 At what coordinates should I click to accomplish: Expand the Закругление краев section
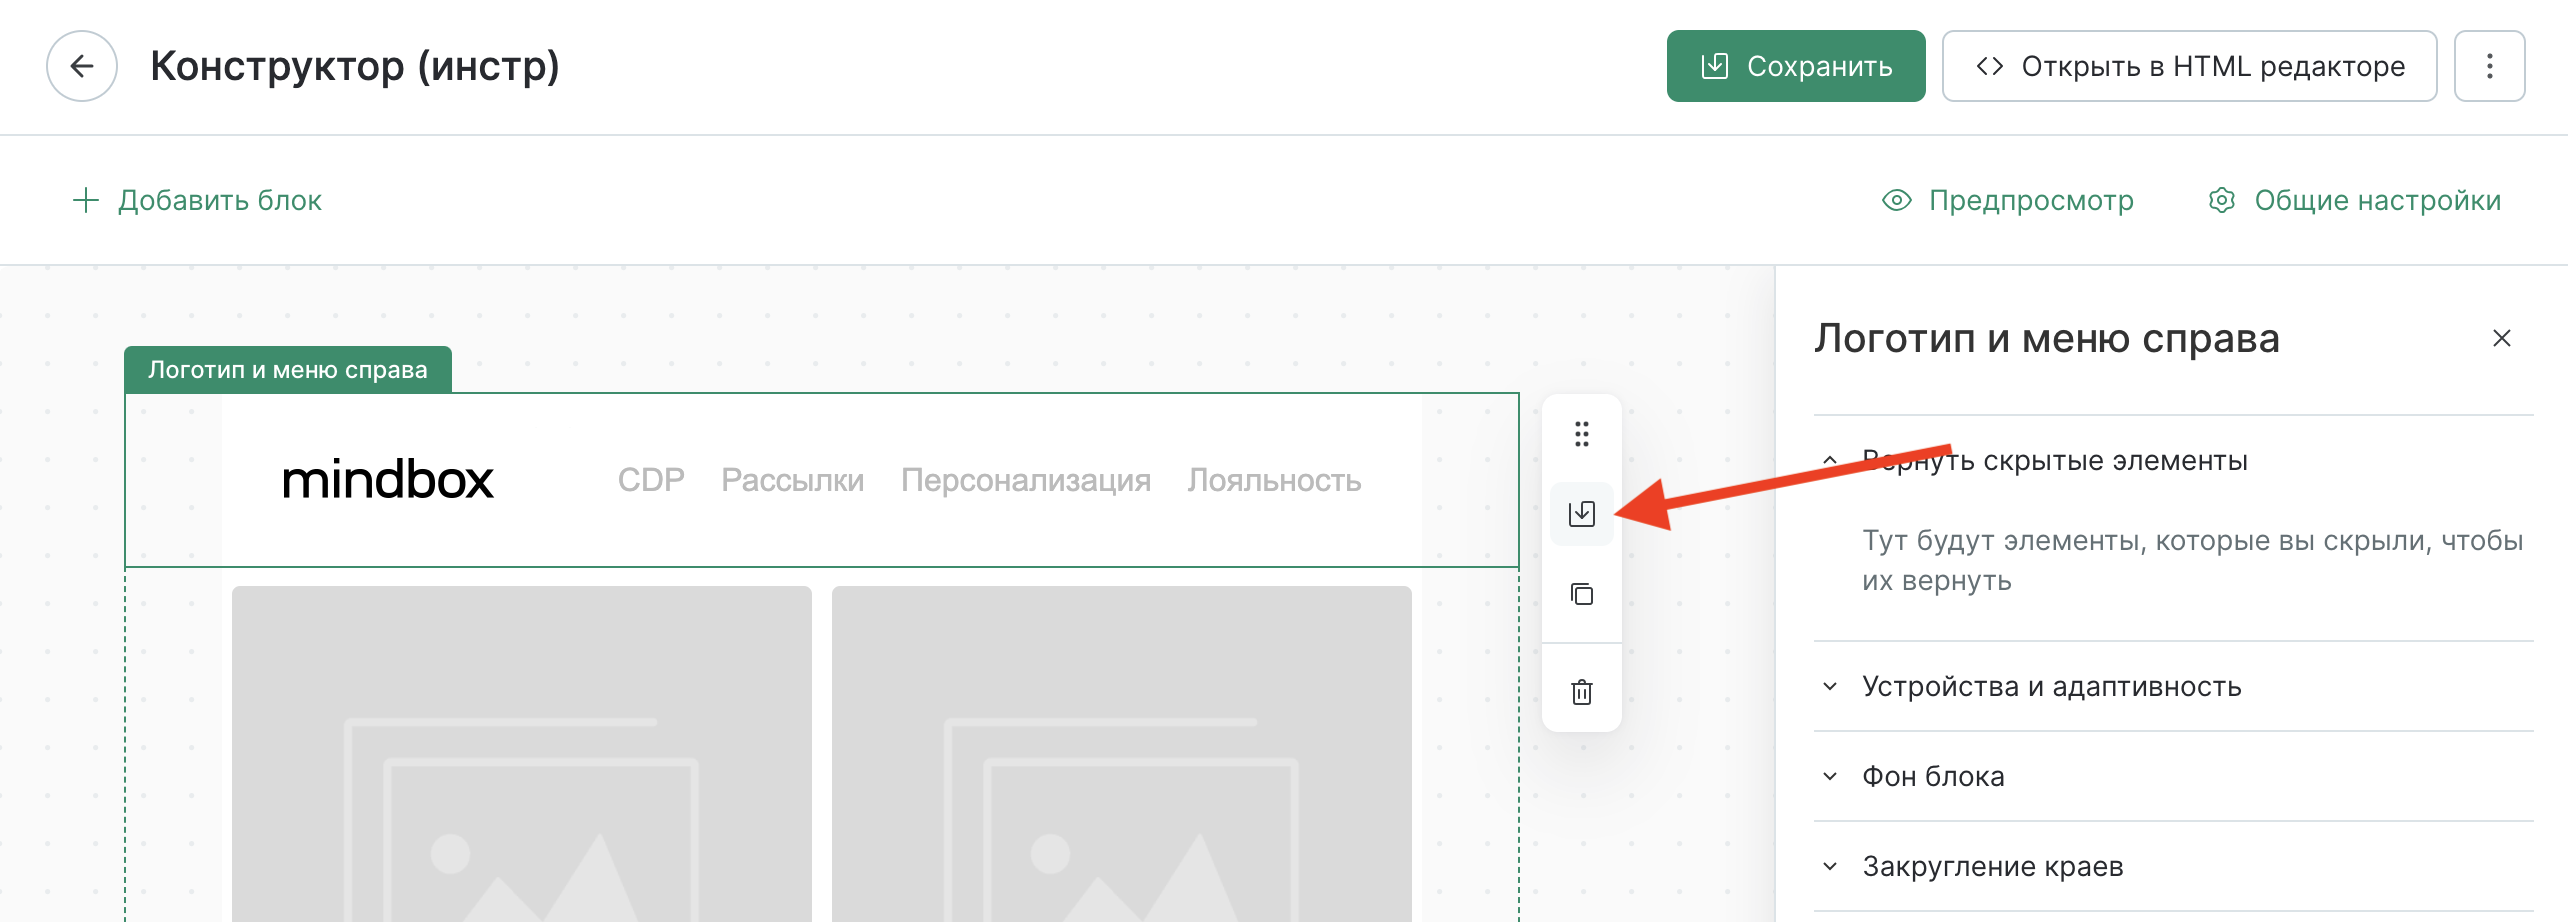2174,866
